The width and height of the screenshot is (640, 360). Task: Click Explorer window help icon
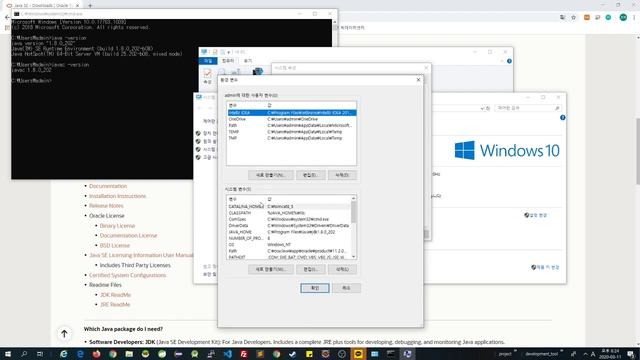pyautogui.click(x=509, y=61)
